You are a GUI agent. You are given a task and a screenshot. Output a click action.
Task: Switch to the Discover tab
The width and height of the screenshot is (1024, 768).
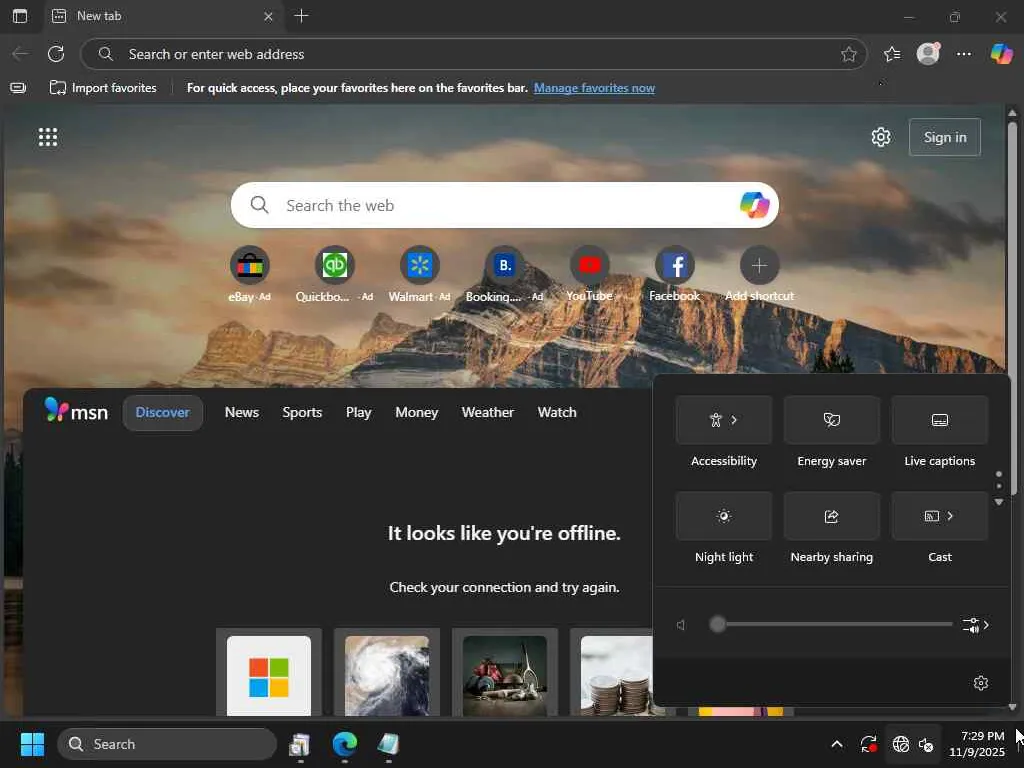tap(163, 412)
